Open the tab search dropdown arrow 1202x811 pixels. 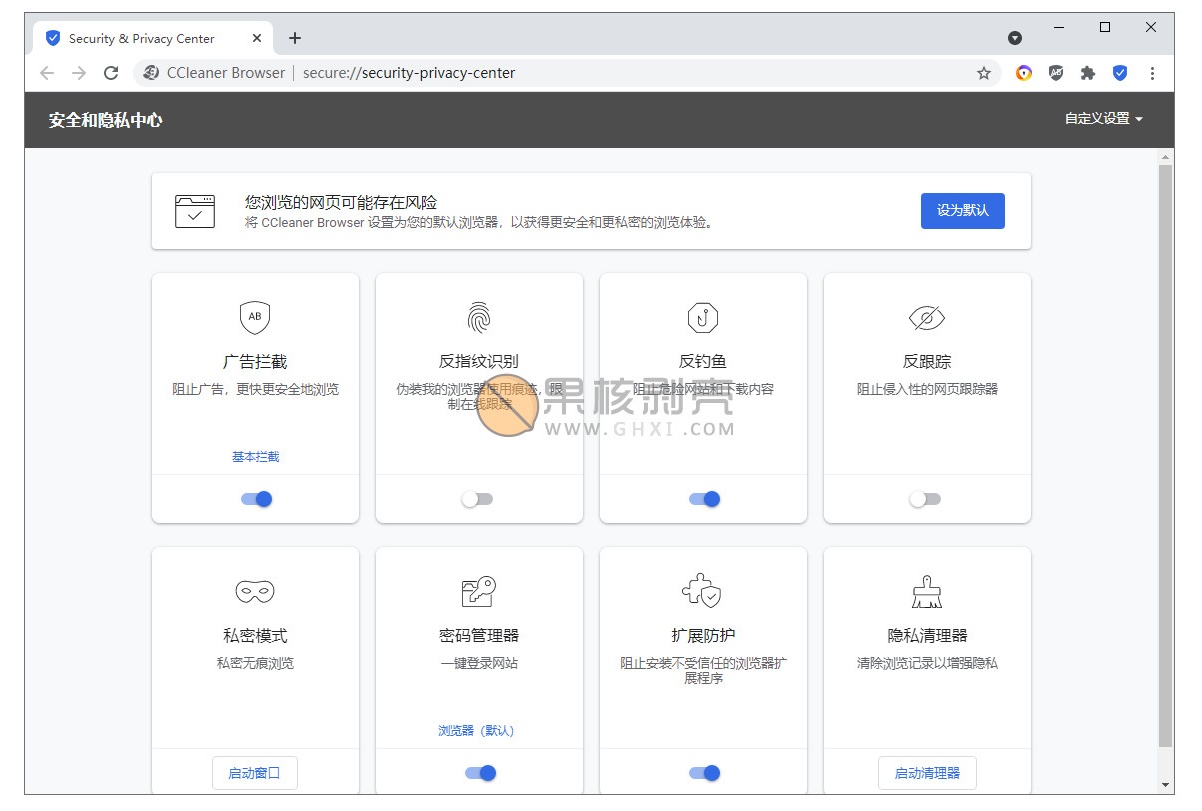(1015, 38)
